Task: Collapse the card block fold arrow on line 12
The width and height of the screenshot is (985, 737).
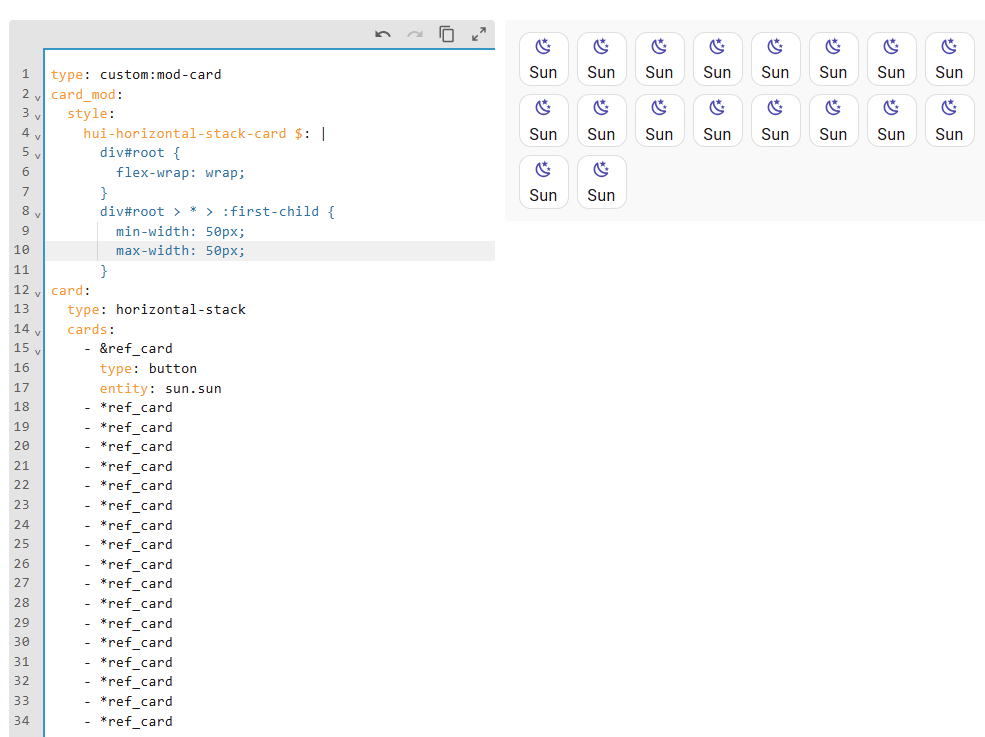Action: [38, 292]
